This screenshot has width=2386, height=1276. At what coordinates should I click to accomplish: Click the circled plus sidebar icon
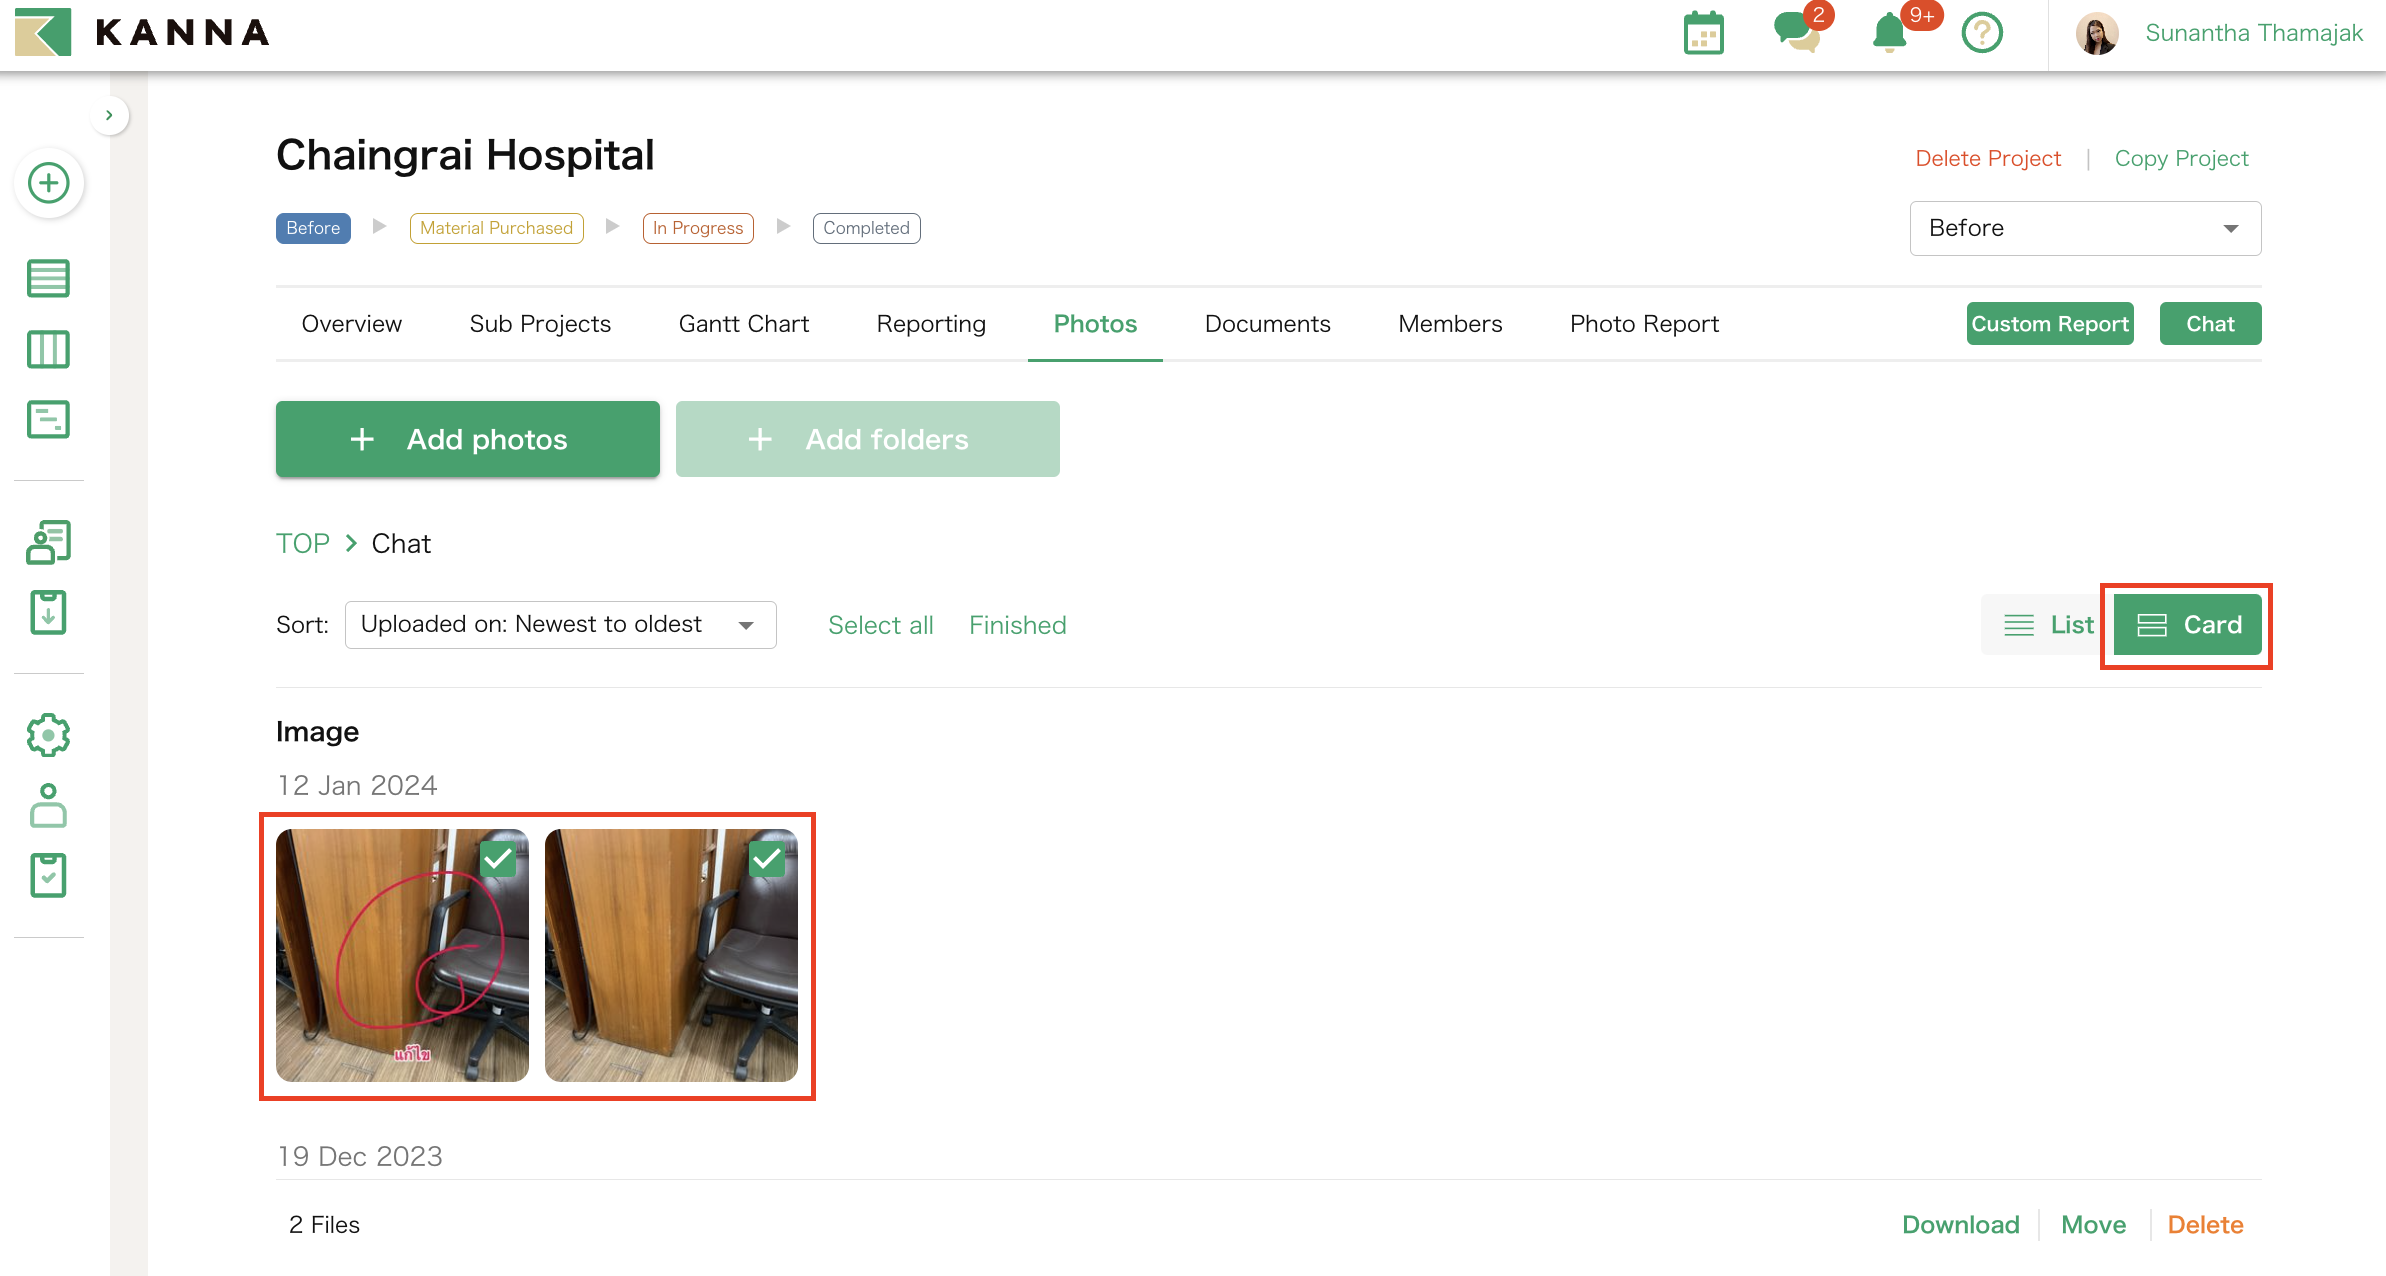(48, 183)
